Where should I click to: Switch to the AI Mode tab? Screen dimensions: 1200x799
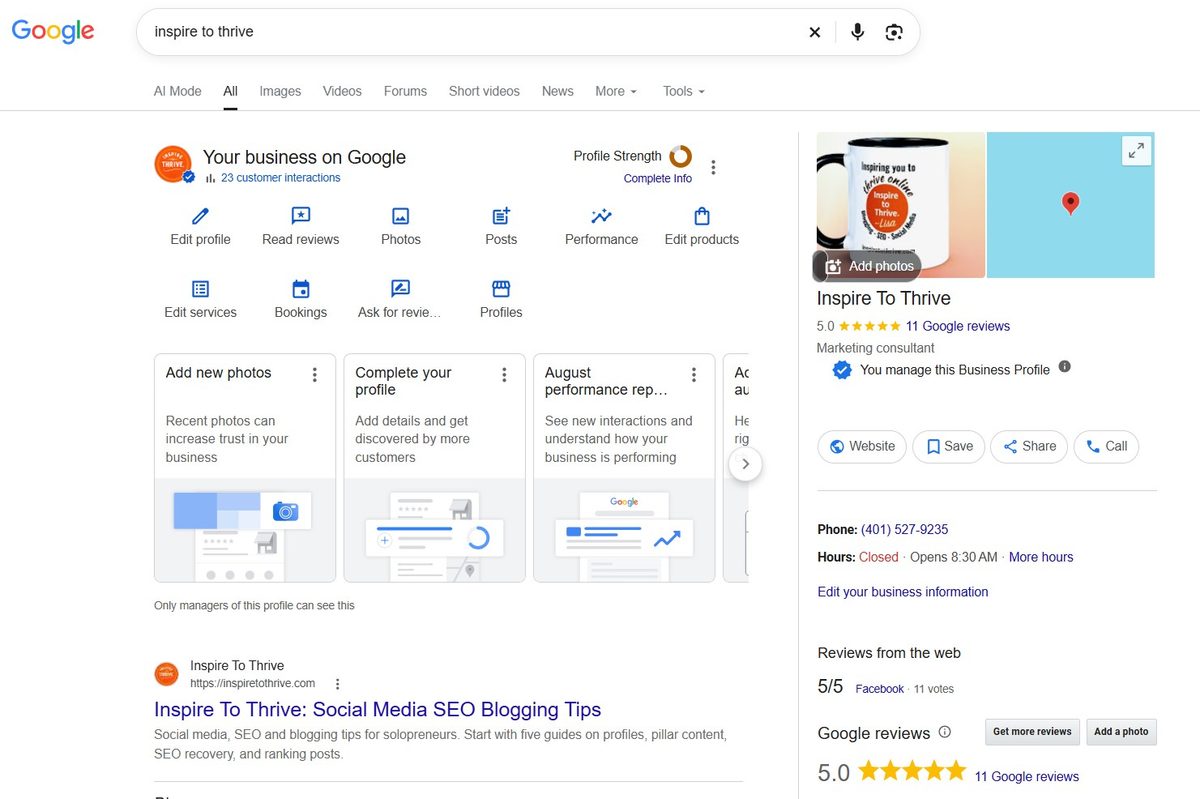(x=178, y=91)
